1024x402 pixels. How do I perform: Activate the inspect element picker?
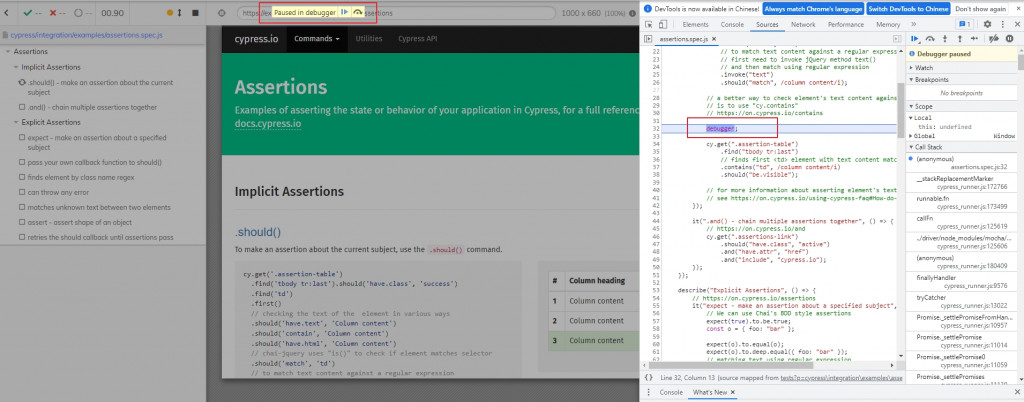coord(649,25)
